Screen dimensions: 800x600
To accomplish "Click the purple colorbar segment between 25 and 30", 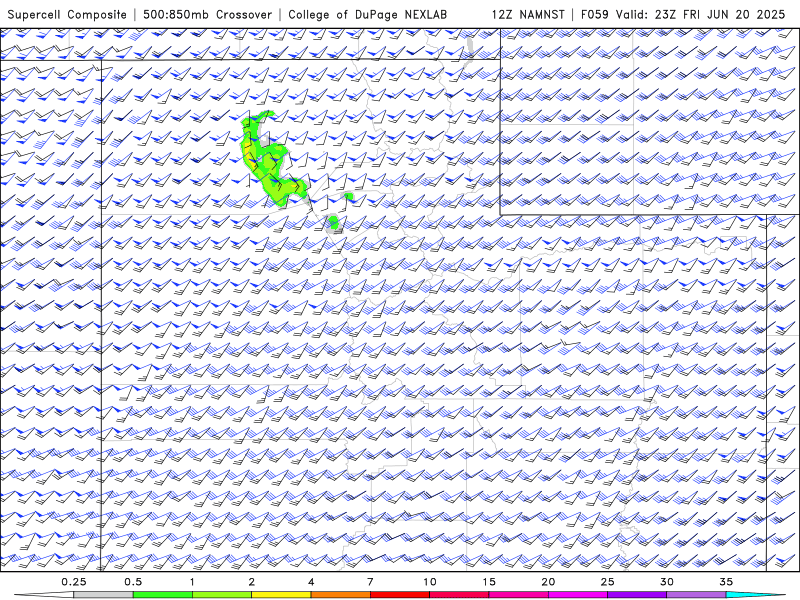I will 637,595.
